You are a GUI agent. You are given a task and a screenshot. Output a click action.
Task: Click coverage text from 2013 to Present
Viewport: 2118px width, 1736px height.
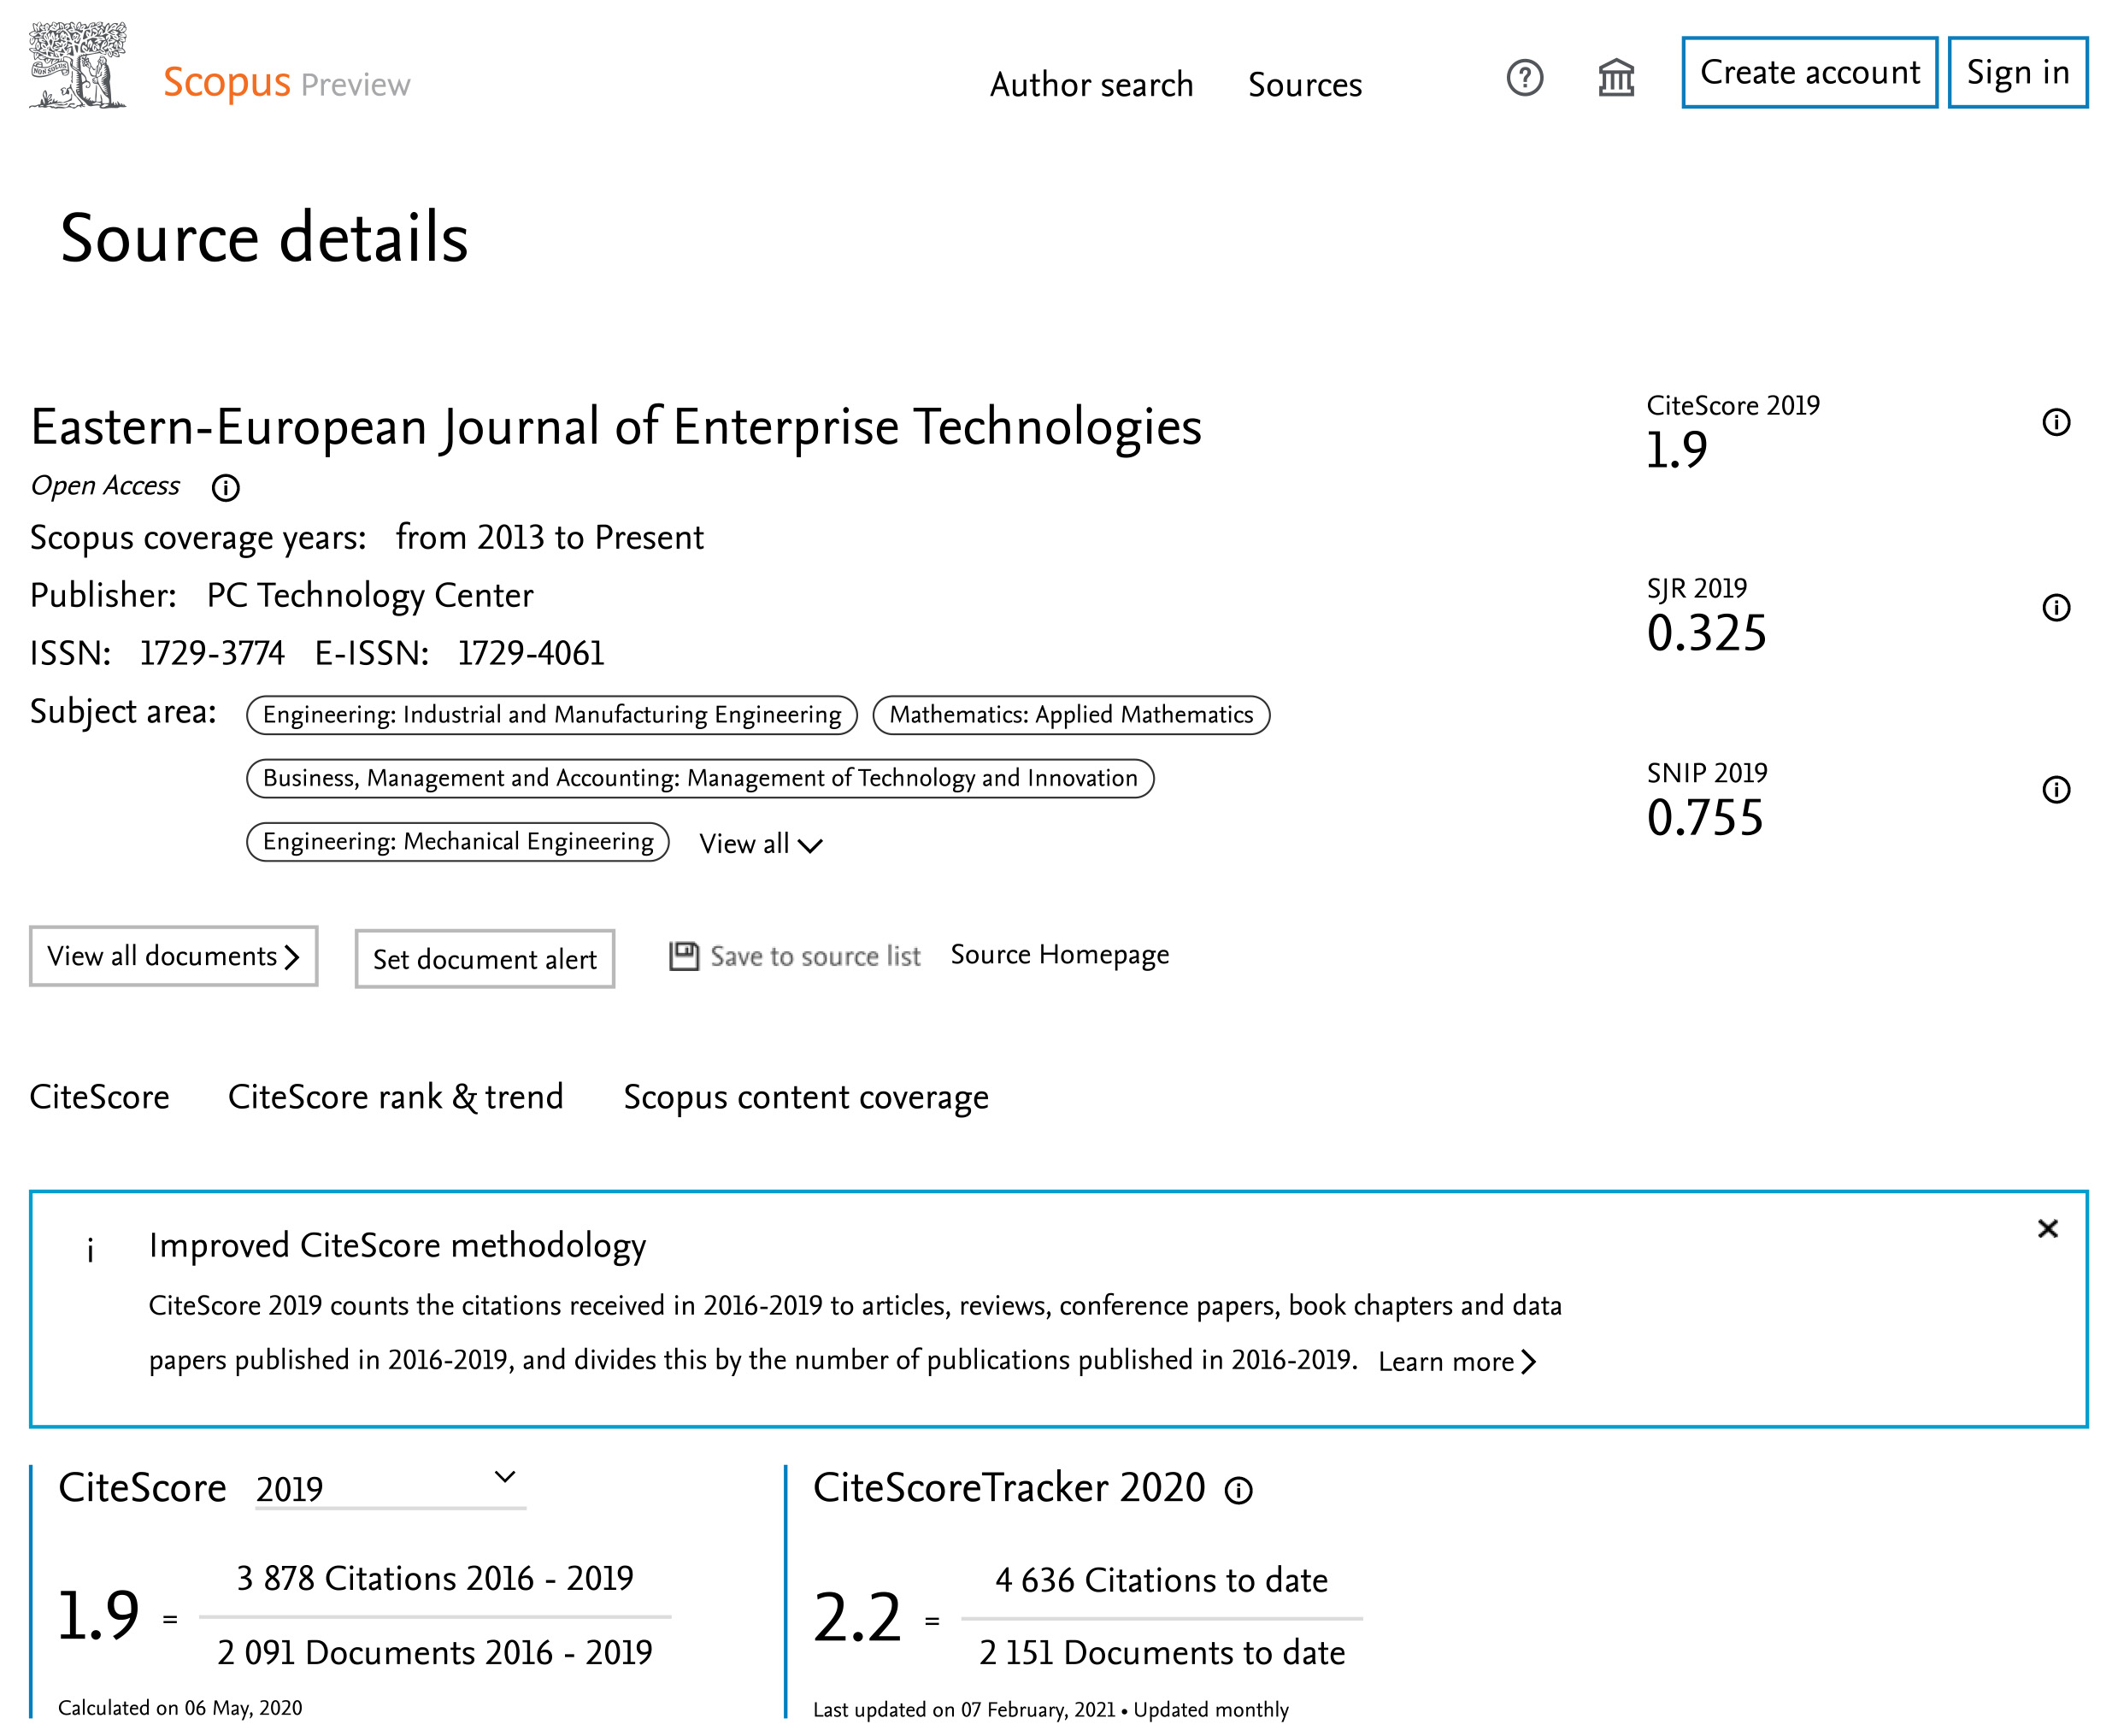pos(550,538)
